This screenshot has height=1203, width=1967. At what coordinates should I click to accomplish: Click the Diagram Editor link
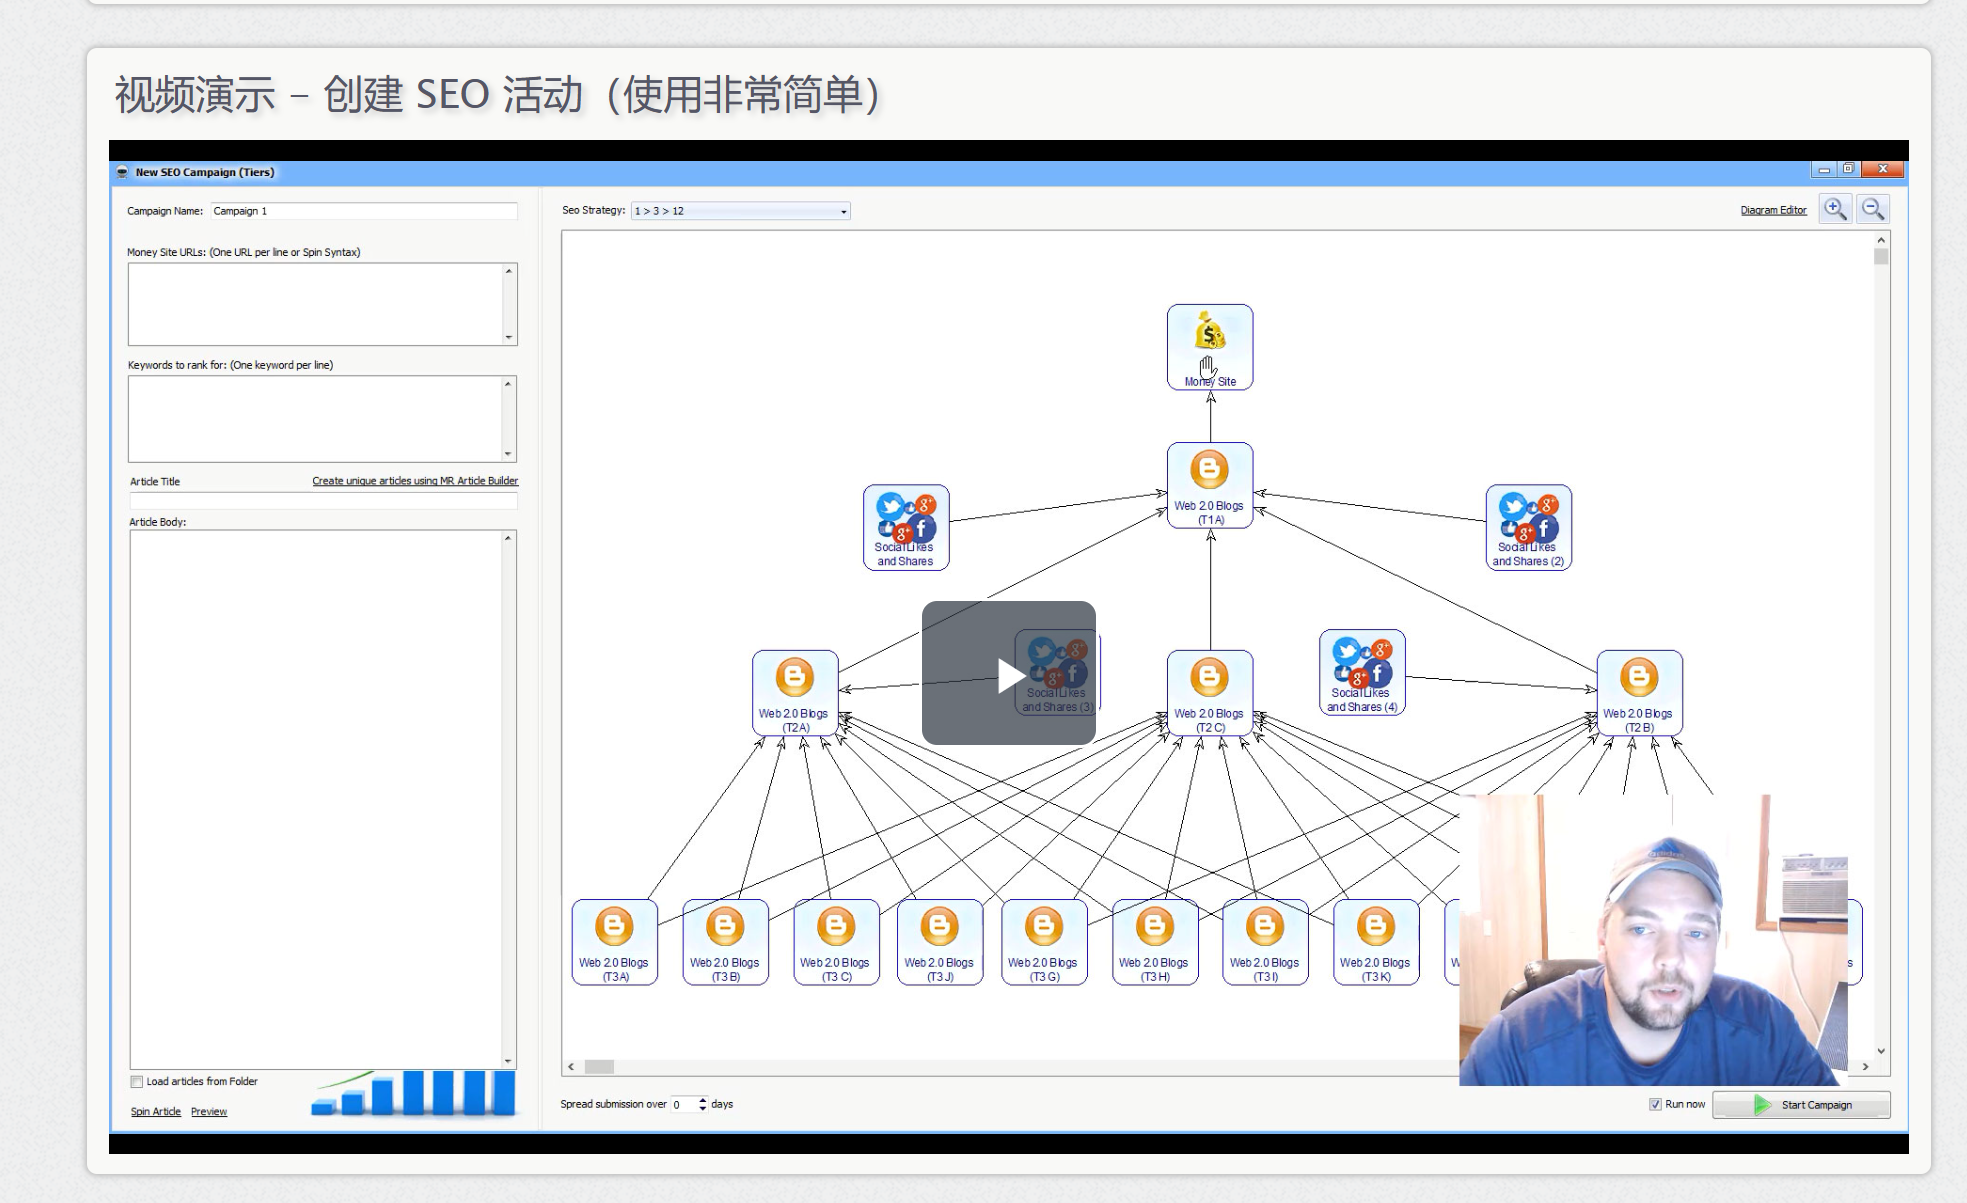point(1773,210)
